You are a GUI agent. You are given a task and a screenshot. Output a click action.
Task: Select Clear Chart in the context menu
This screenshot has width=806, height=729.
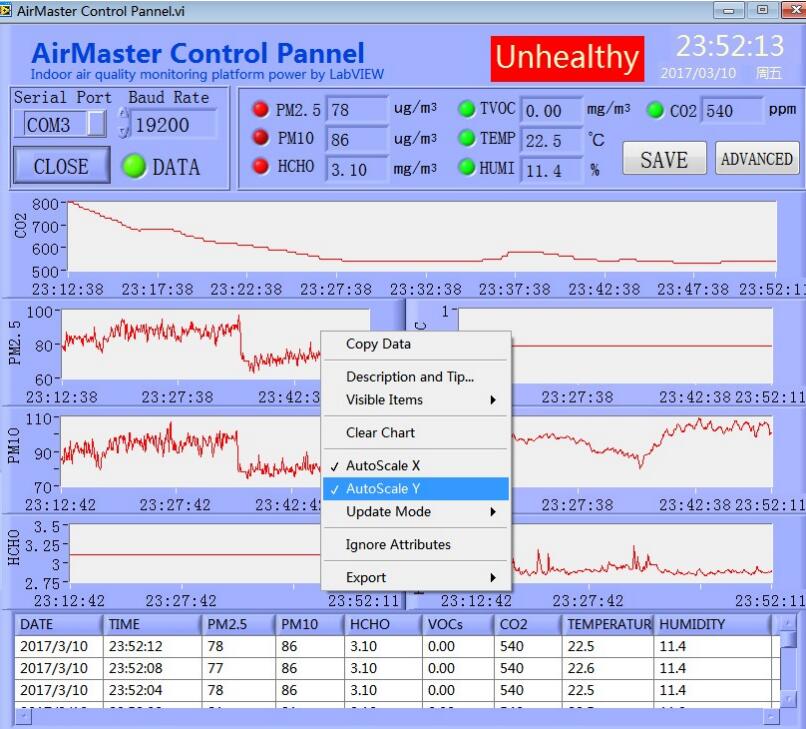point(416,433)
